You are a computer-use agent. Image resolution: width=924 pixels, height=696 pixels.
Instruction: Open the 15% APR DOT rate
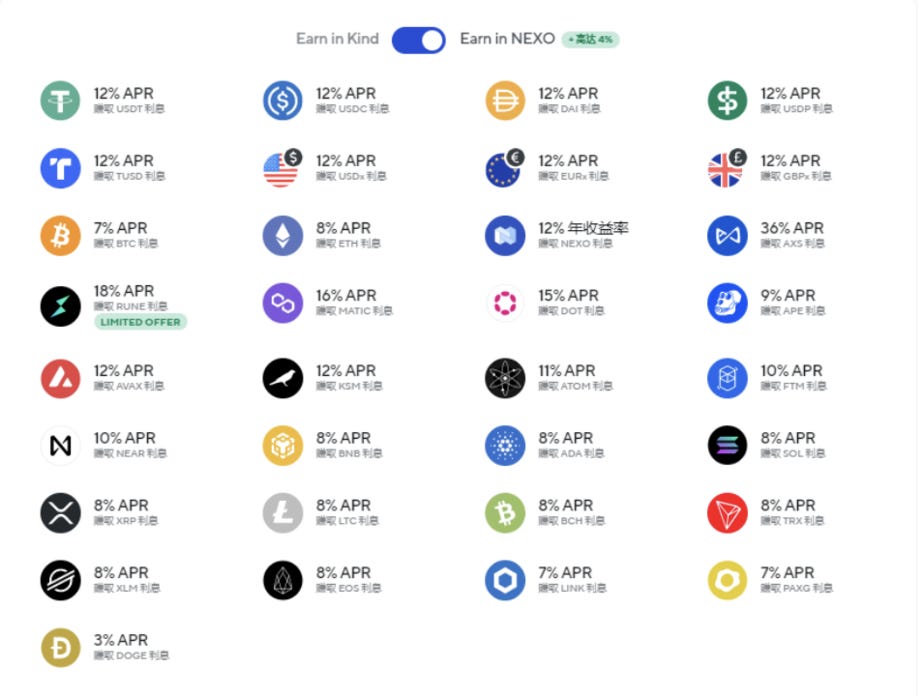(x=569, y=296)
